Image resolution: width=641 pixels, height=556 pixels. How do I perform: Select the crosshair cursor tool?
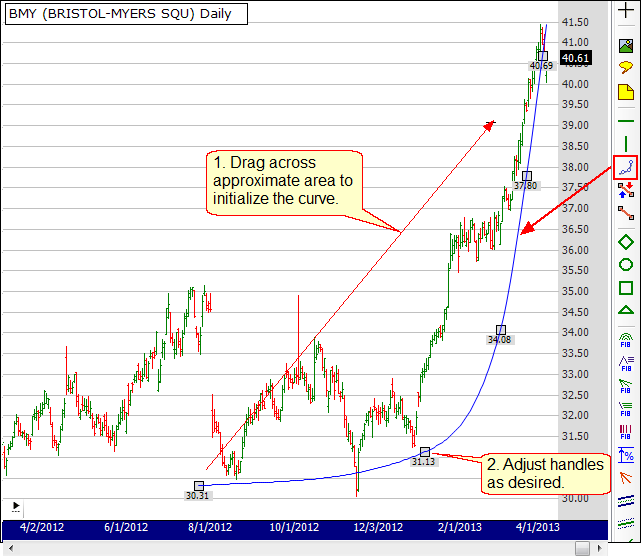626,10
